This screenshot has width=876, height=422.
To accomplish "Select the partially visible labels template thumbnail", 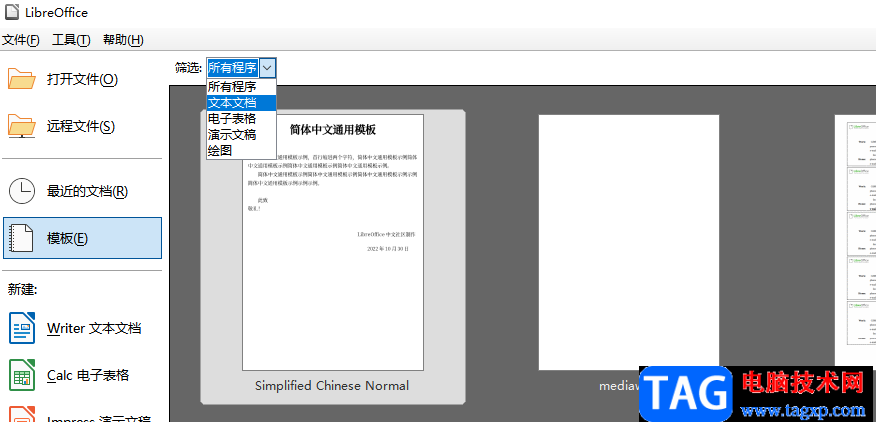I will (x=855, y=242).
